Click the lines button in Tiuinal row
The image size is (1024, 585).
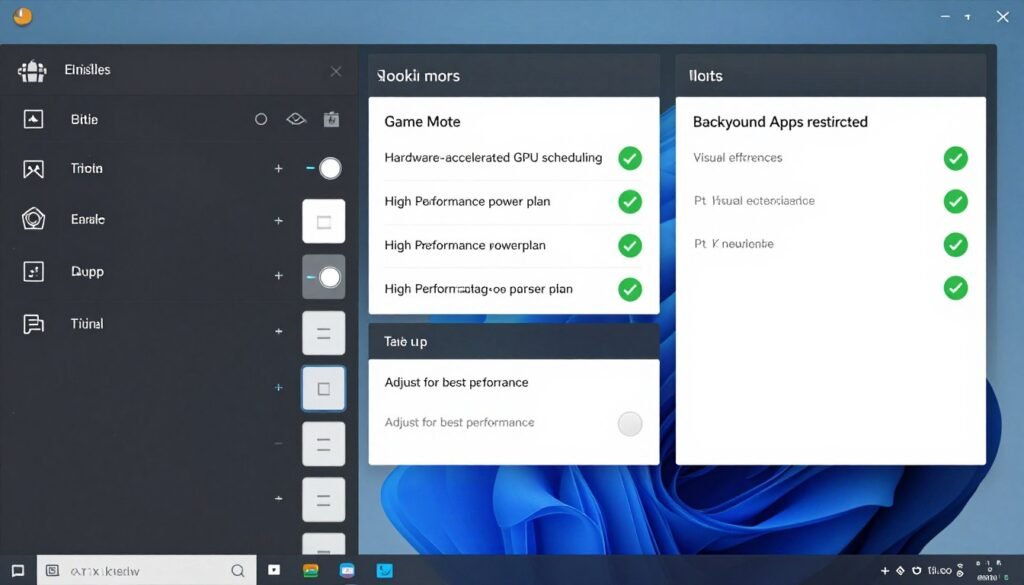[323, 333]
